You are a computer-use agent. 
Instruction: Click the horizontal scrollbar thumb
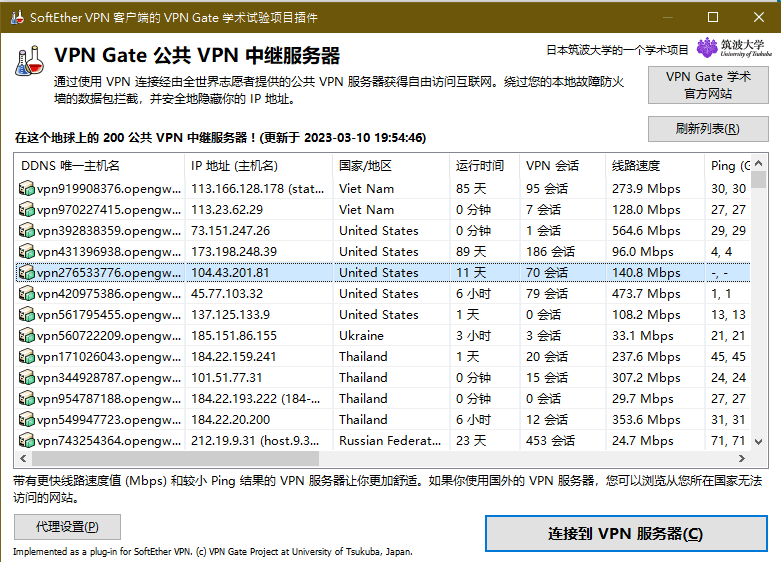175,458
